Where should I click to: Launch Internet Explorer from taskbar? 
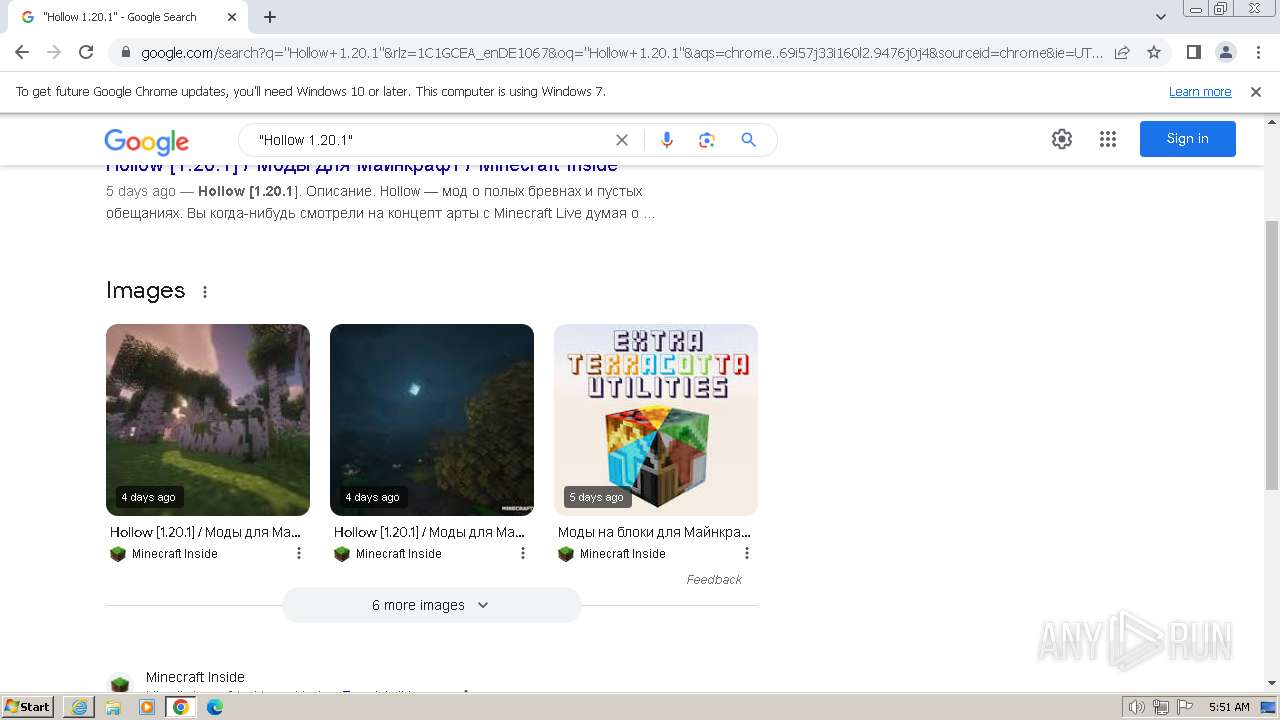79,707
